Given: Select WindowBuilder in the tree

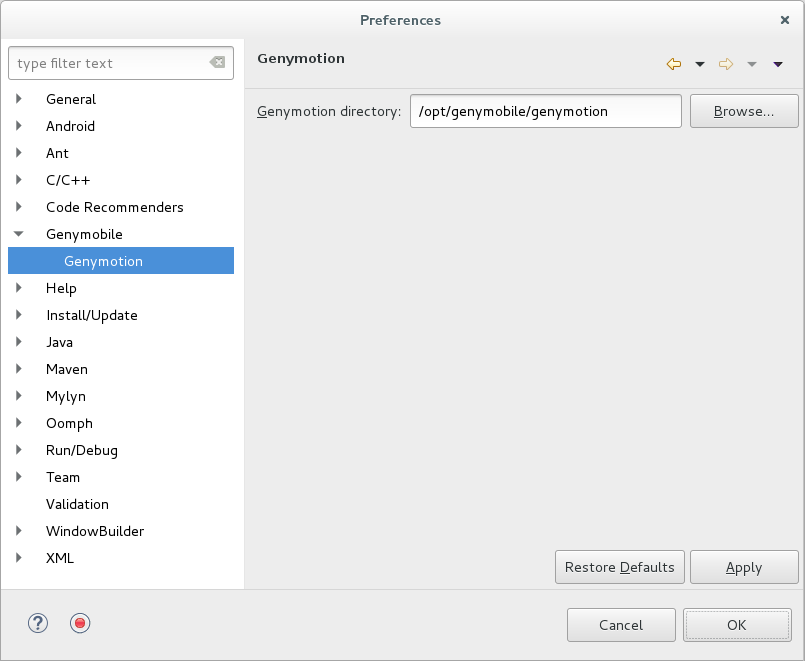Looking at the screenshot, I should click(95, 531).
